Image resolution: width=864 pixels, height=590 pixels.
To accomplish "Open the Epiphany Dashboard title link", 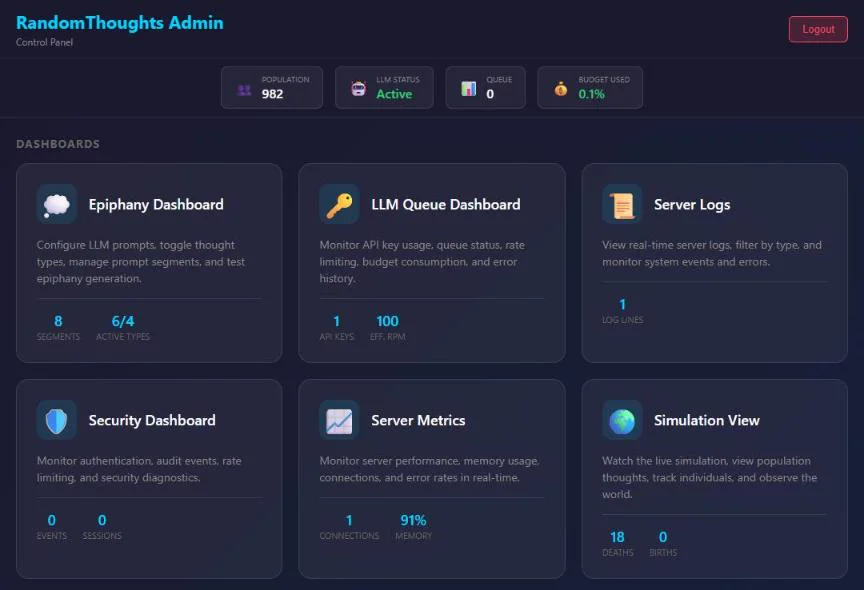I will pyautogui.click(x=156, y=205).
